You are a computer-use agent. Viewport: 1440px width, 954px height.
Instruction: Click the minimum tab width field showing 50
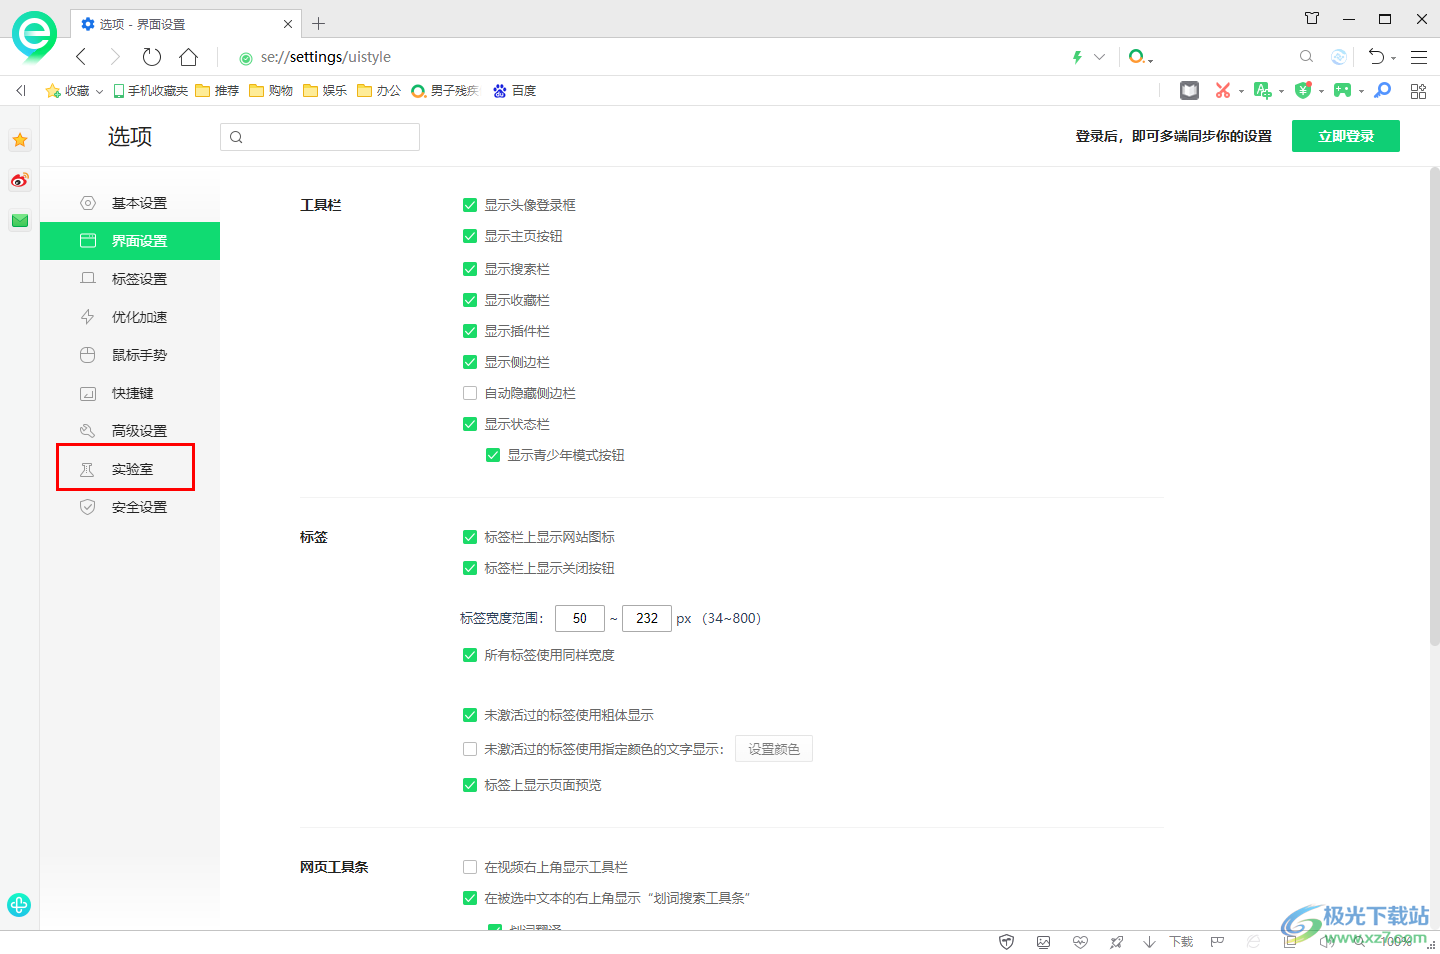580,618
